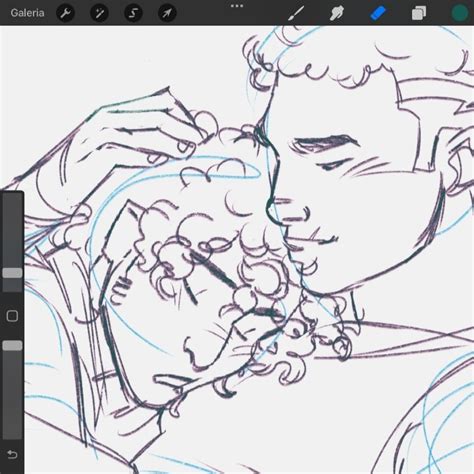Tap the Undo arrow in sidebar
474x474 pixels.
(12, 454)
